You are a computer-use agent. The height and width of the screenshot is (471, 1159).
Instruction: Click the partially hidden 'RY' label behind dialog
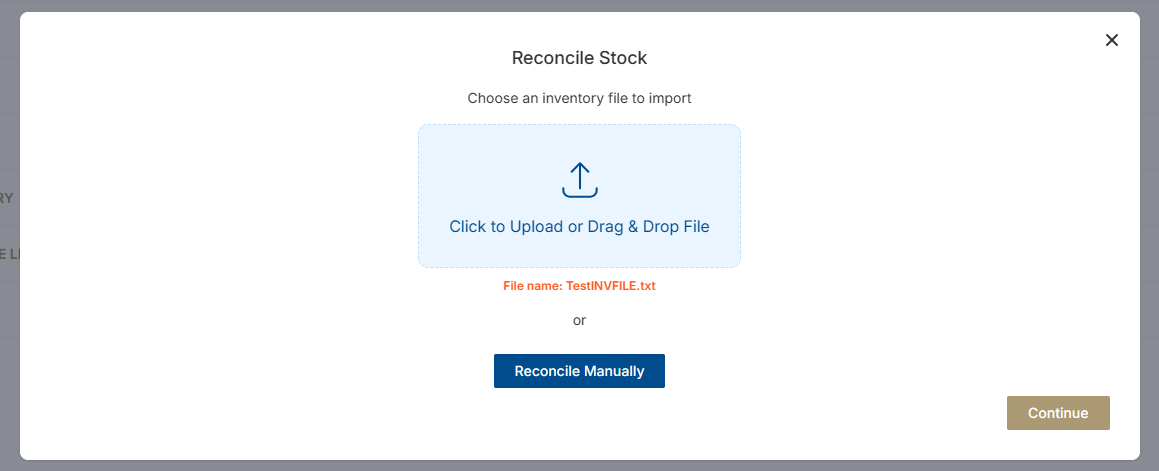click(7, 198)
